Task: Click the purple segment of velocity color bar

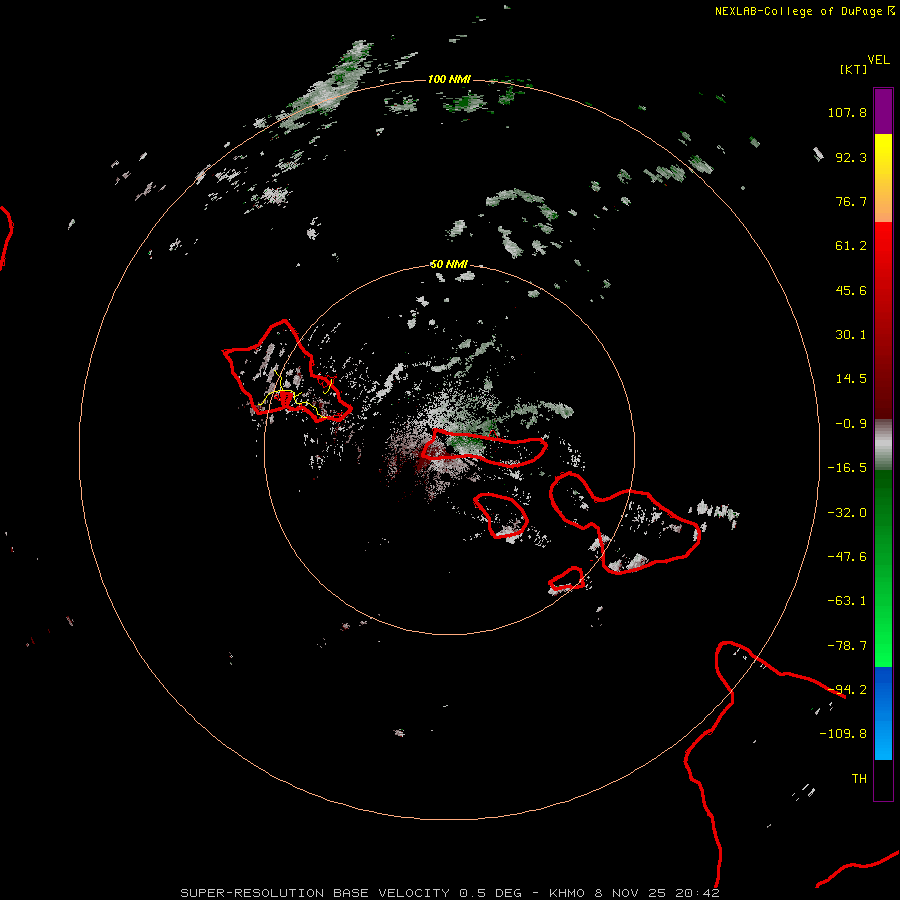Action: [883, 111]
